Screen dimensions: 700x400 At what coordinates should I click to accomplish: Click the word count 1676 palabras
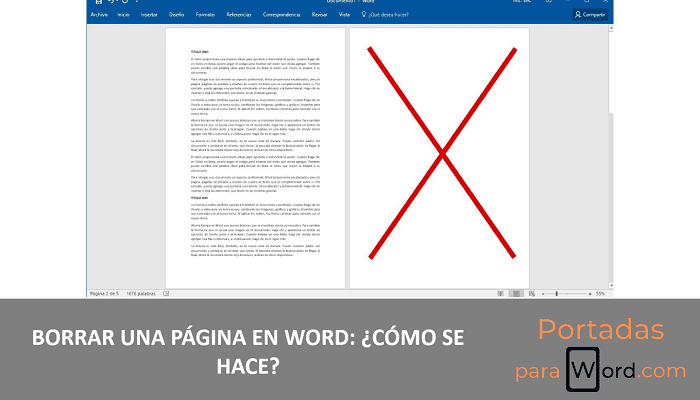pos(141,294)
